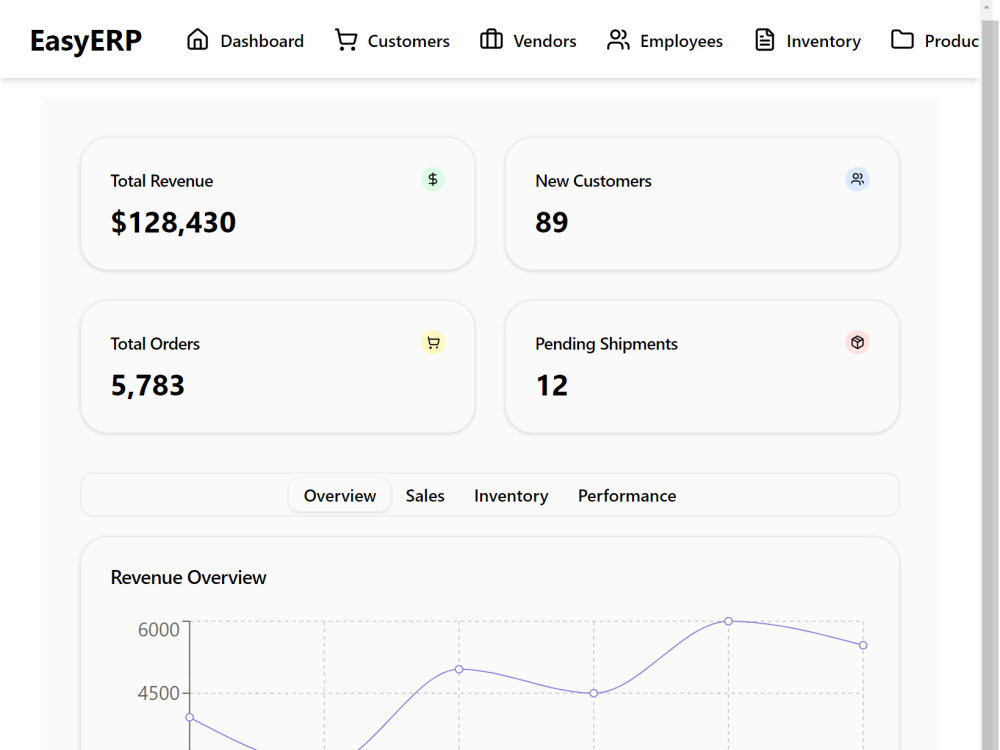Screen dimensions: 1000x750
Task: Click the Dashboard home icon
Action: coord(198,40)
